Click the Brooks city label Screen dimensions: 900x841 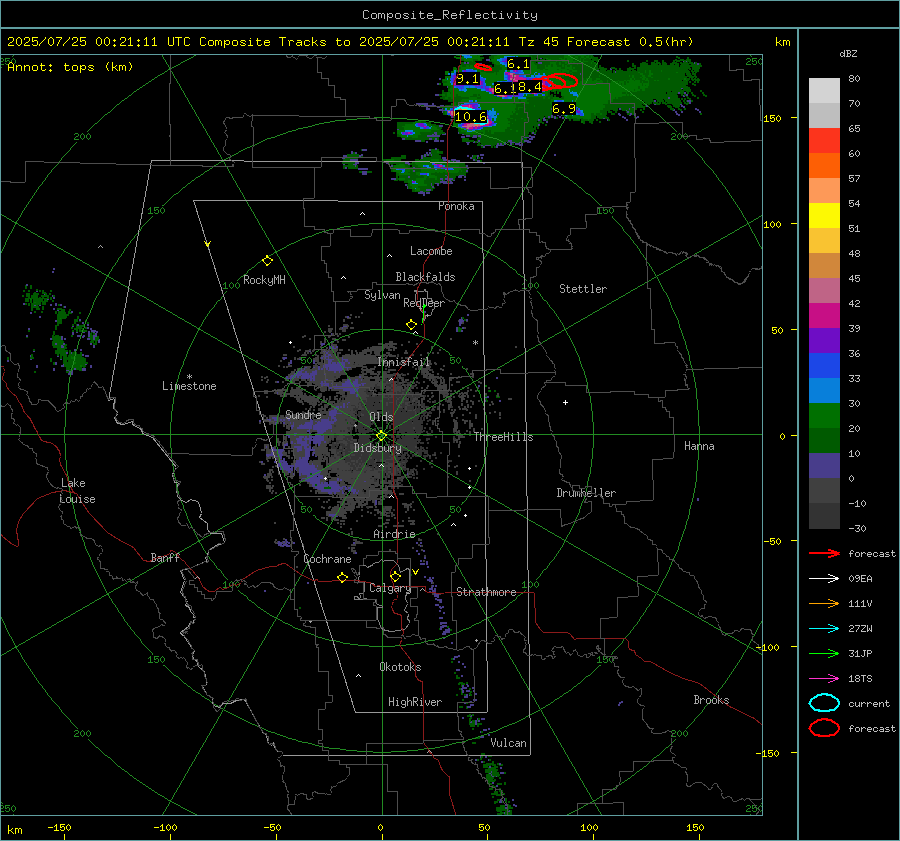[x=711, y=700]
